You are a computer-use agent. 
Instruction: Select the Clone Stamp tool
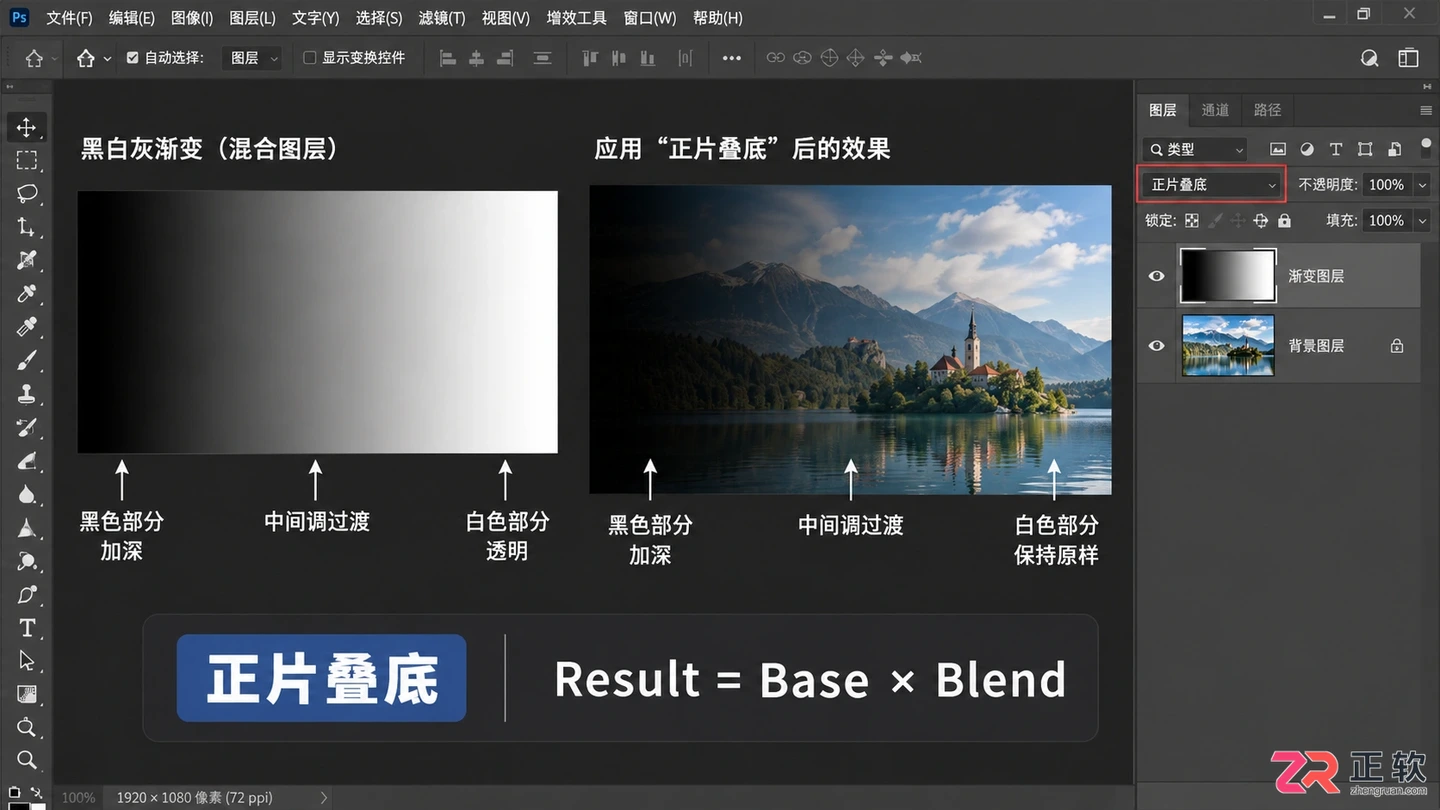[27, 394]
